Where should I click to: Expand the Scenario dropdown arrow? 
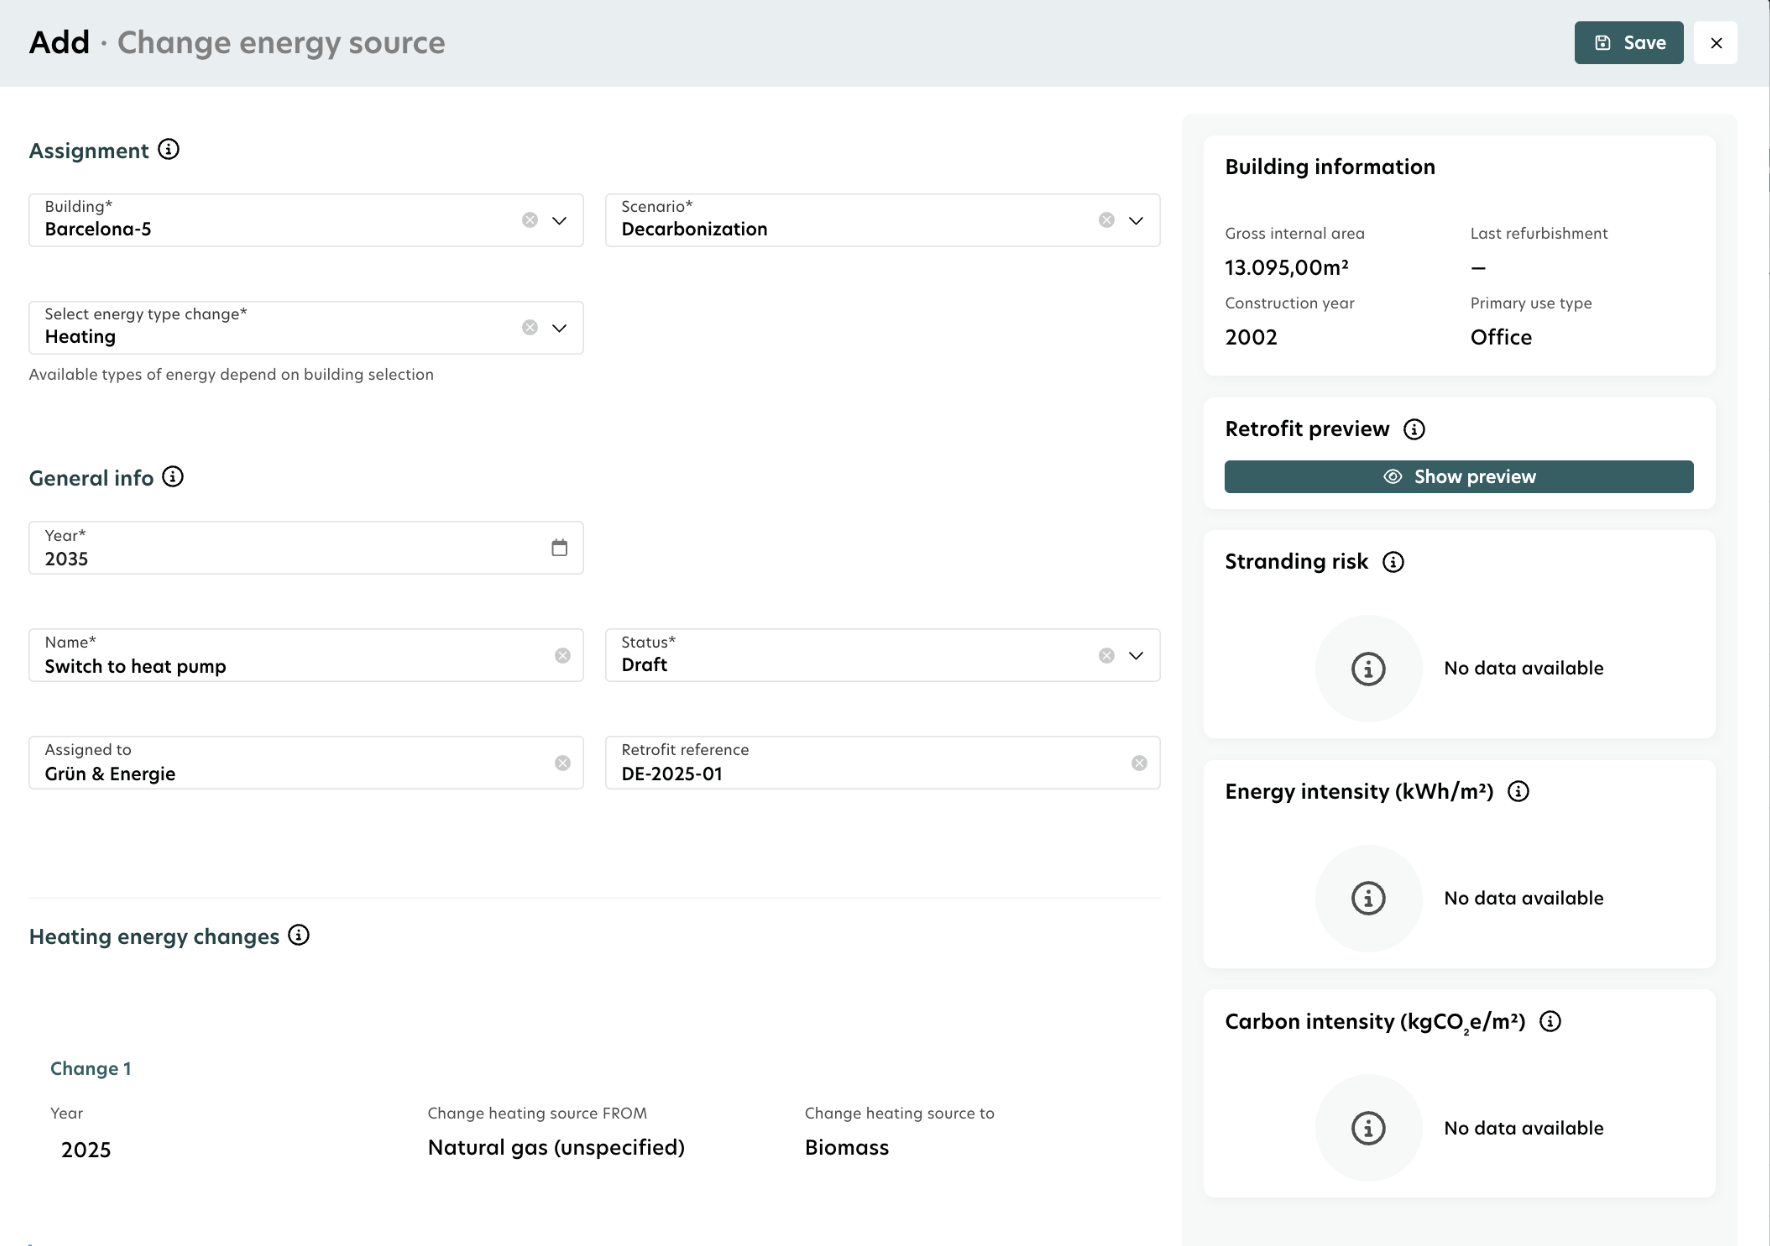point(1136,220)
